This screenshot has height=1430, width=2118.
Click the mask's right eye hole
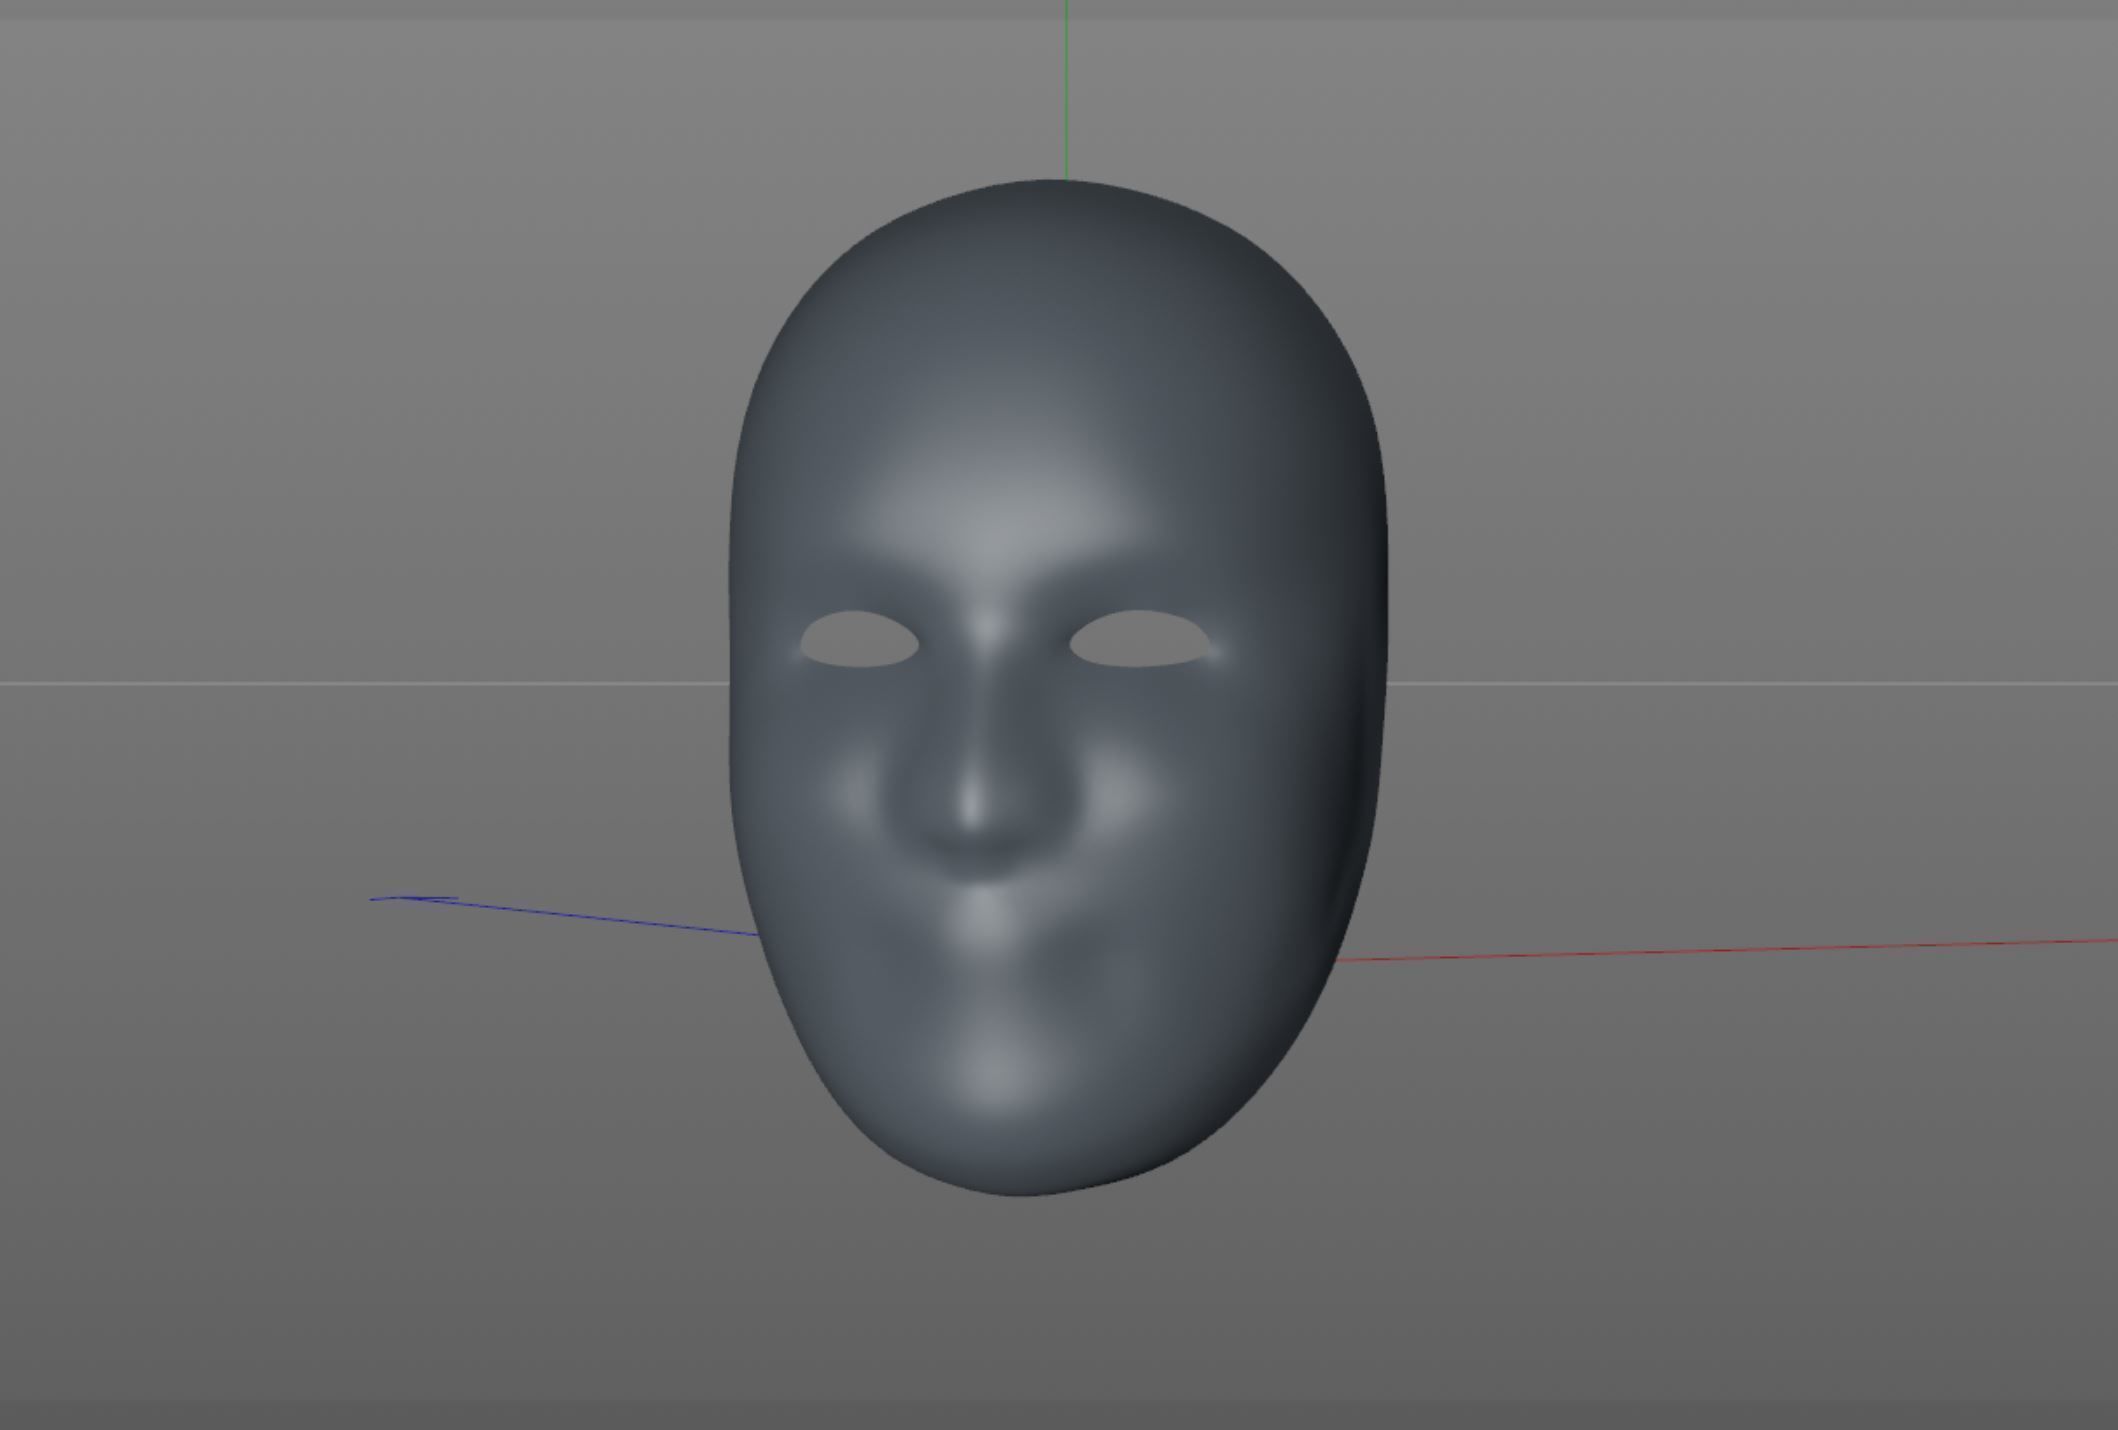[x=1140, y=638]
